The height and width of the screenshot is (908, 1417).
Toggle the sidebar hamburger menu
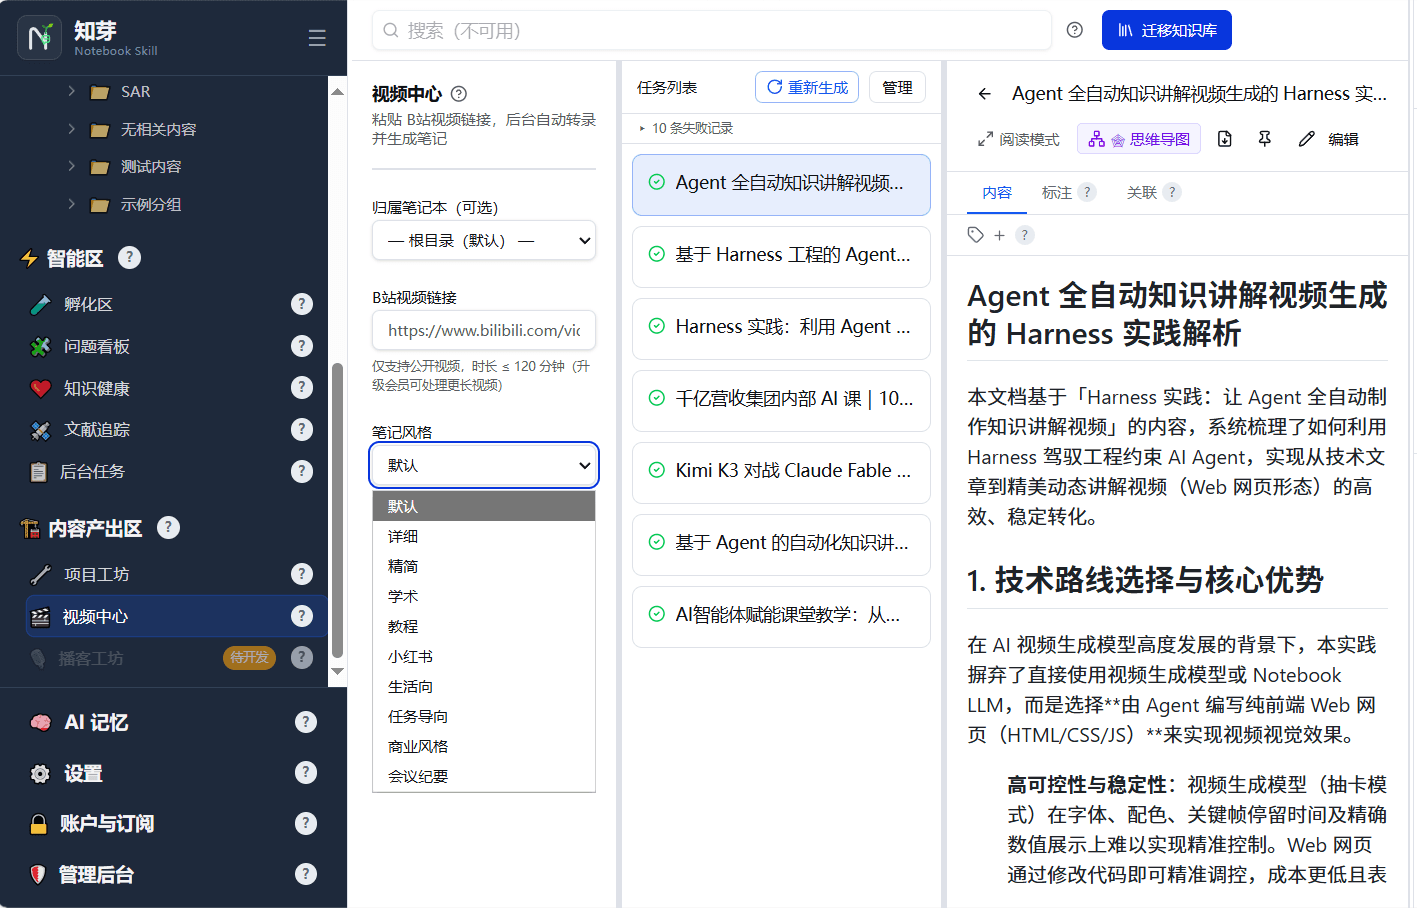(x=317, y=38)
